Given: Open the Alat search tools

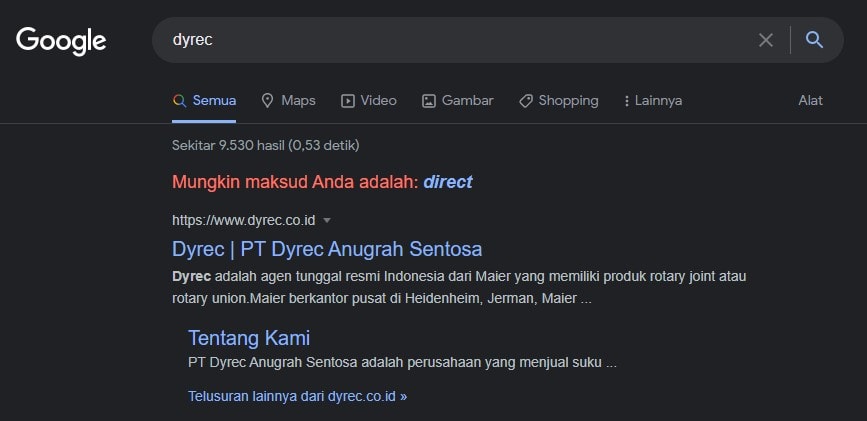Looking at the screenshot, I should (x=810, y=101).
